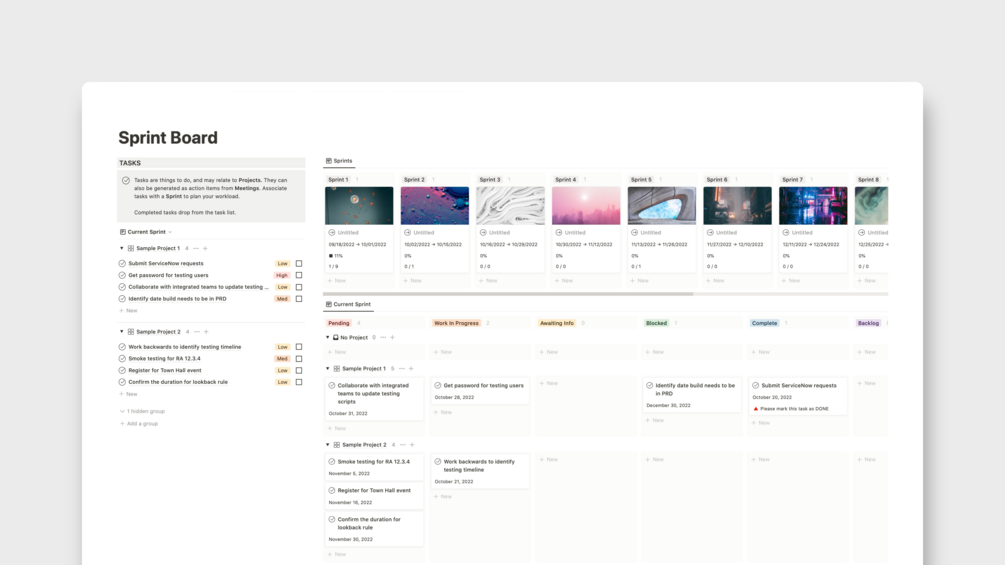The image size is (1005, 565).
Task: Add new task under Sample Project 1 list
Action: point(128,311)
